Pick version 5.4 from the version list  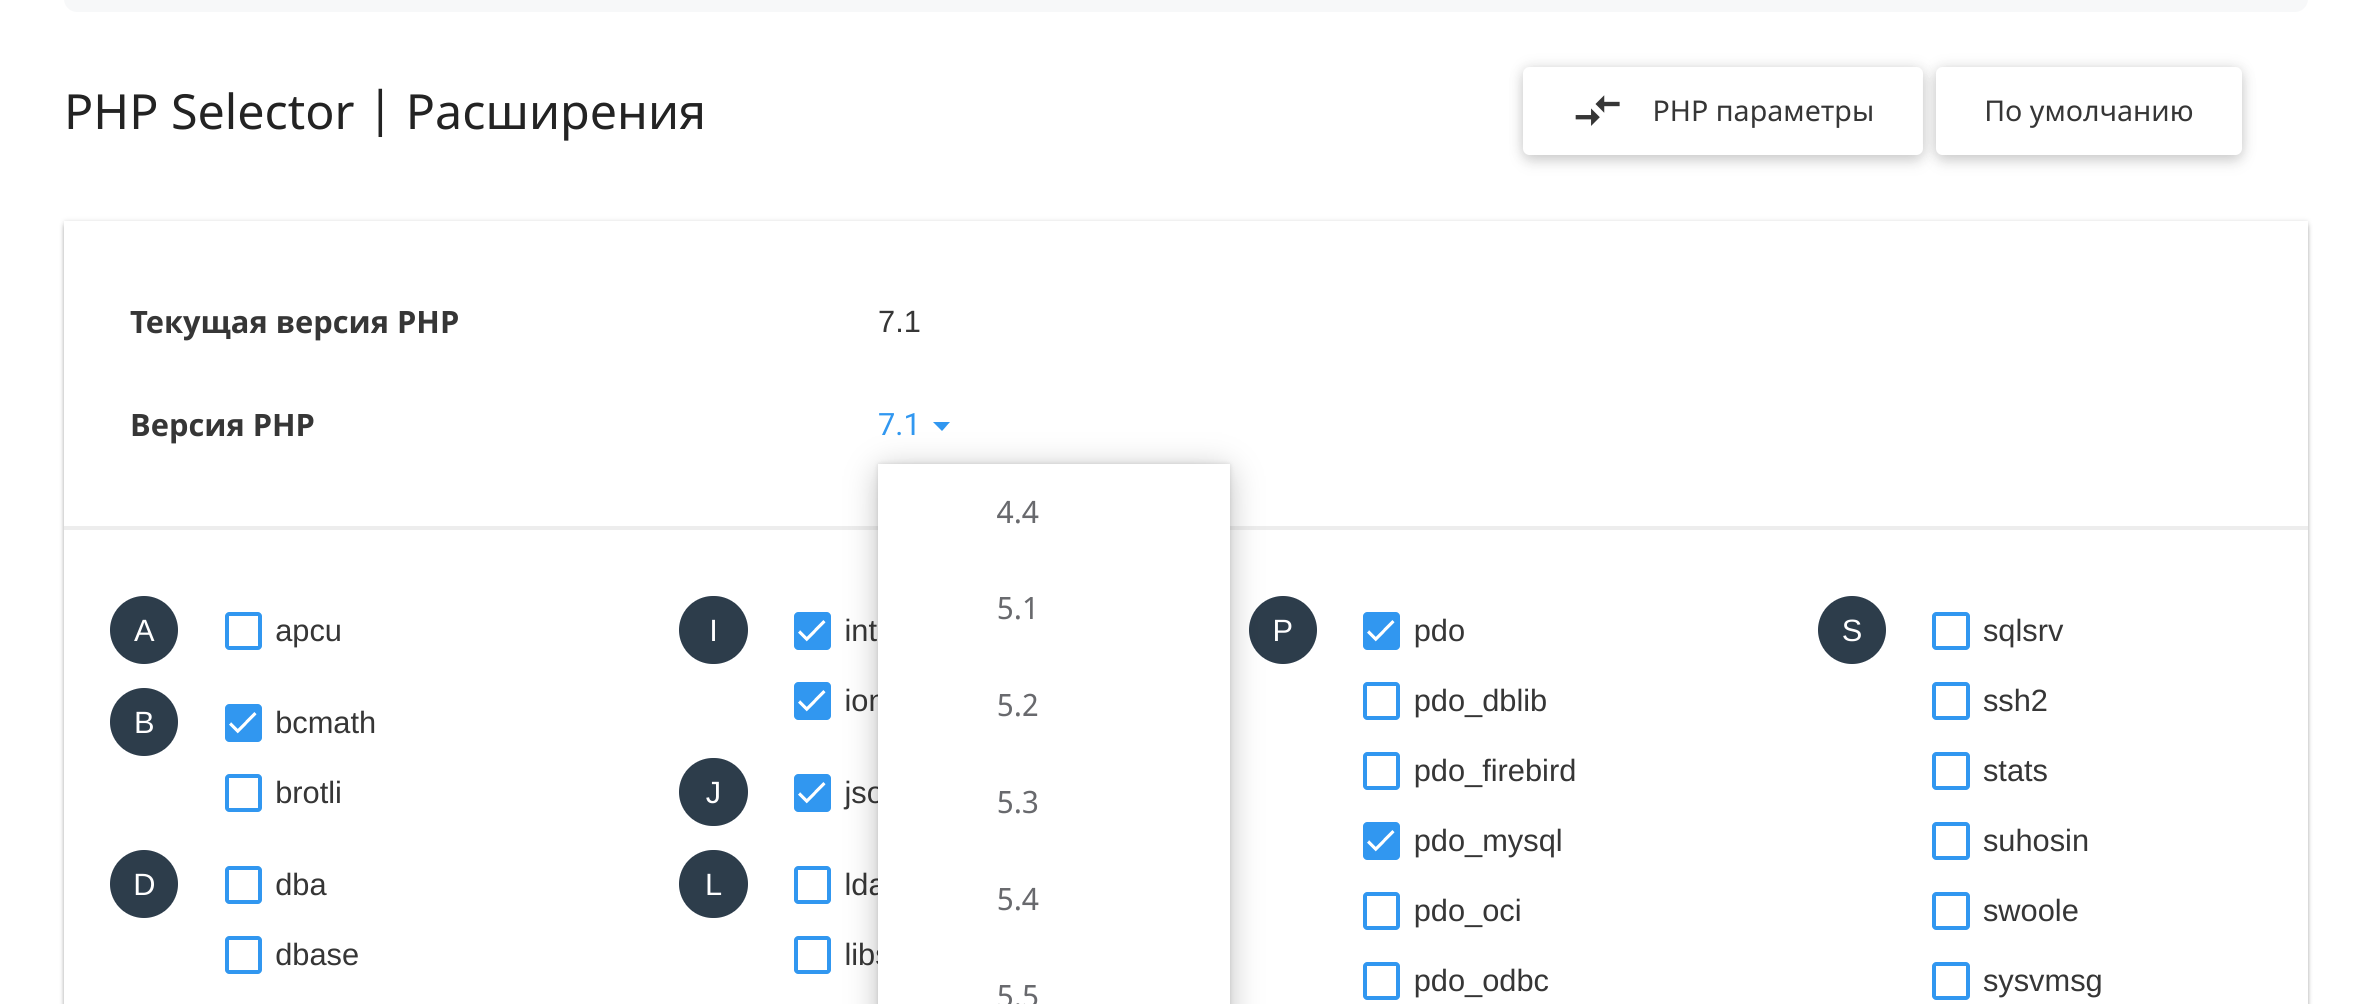[x=1017, y=899]
